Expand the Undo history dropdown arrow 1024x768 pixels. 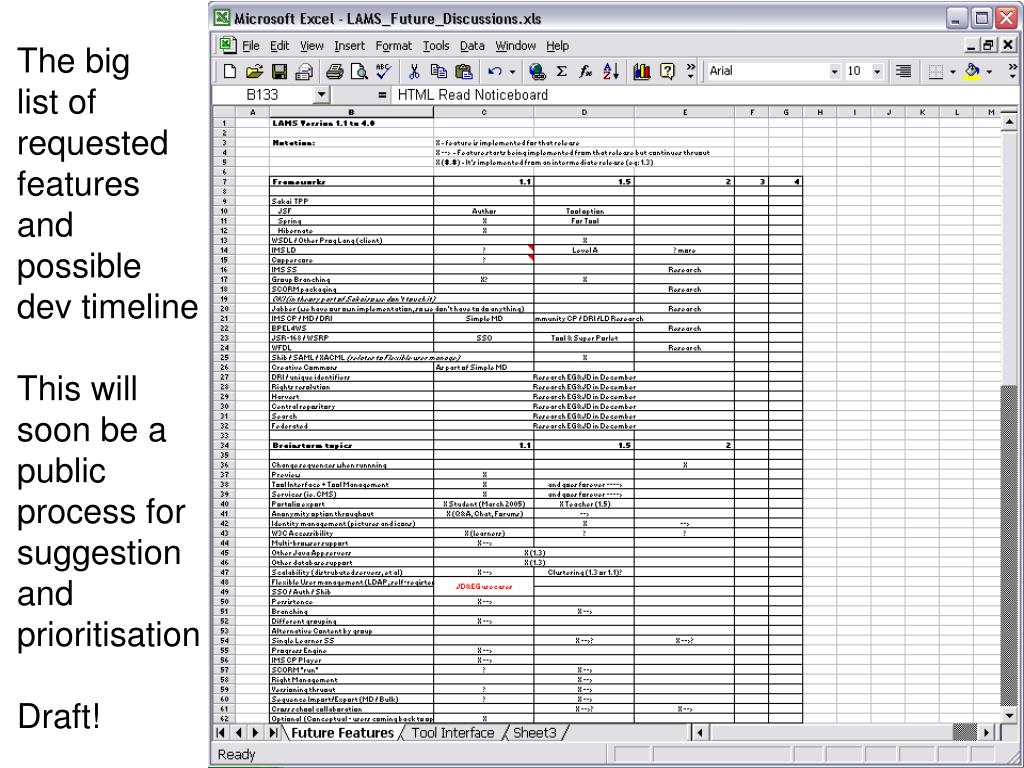(513, 71)
